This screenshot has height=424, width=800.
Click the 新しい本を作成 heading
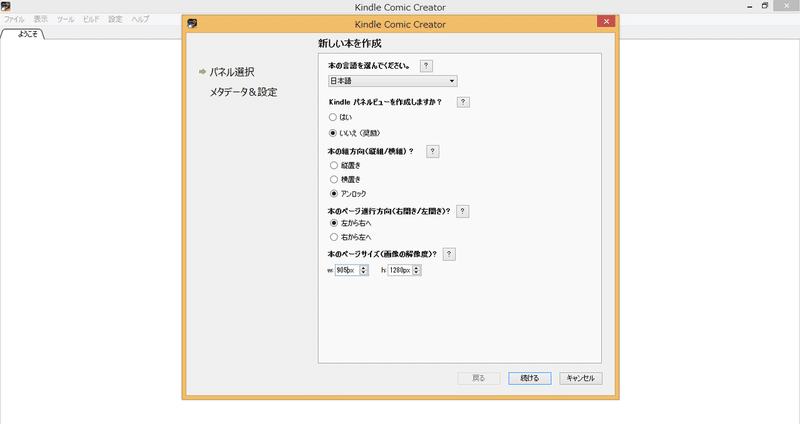coord(350,44)
